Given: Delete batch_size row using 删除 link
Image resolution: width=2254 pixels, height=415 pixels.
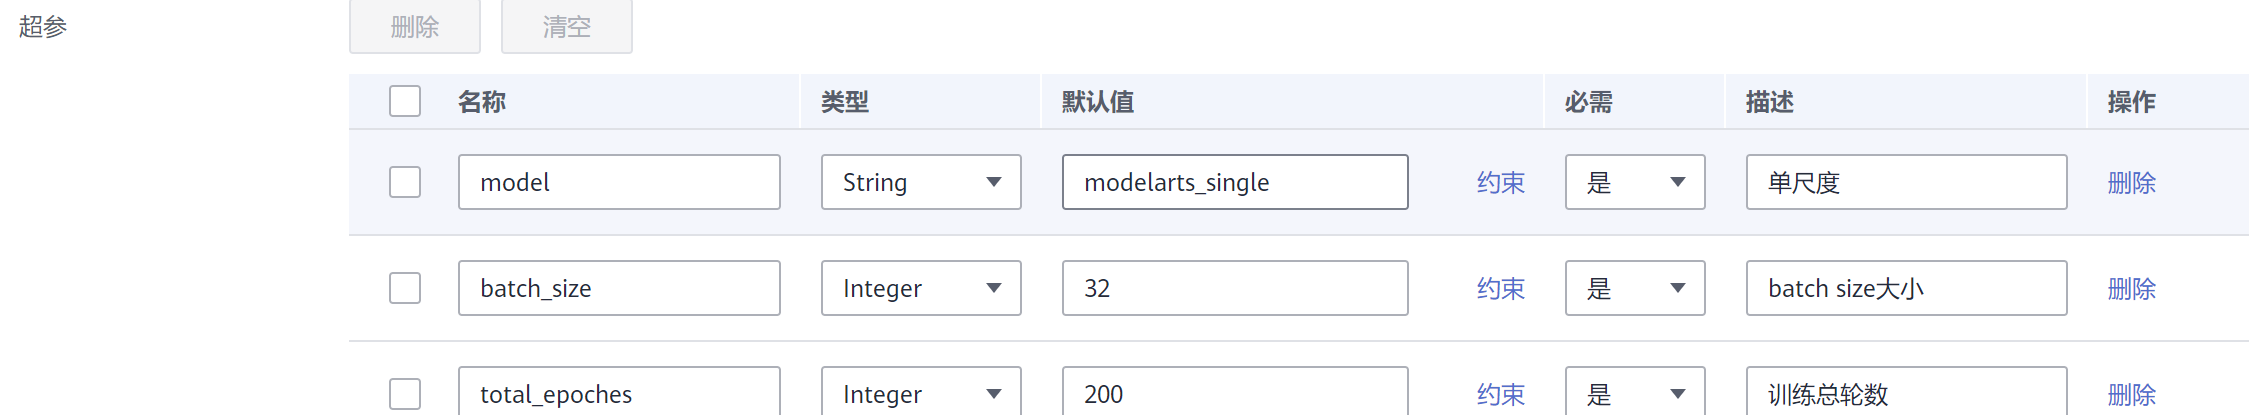Looking at the screenshot, I should (x=2131, y=289).
